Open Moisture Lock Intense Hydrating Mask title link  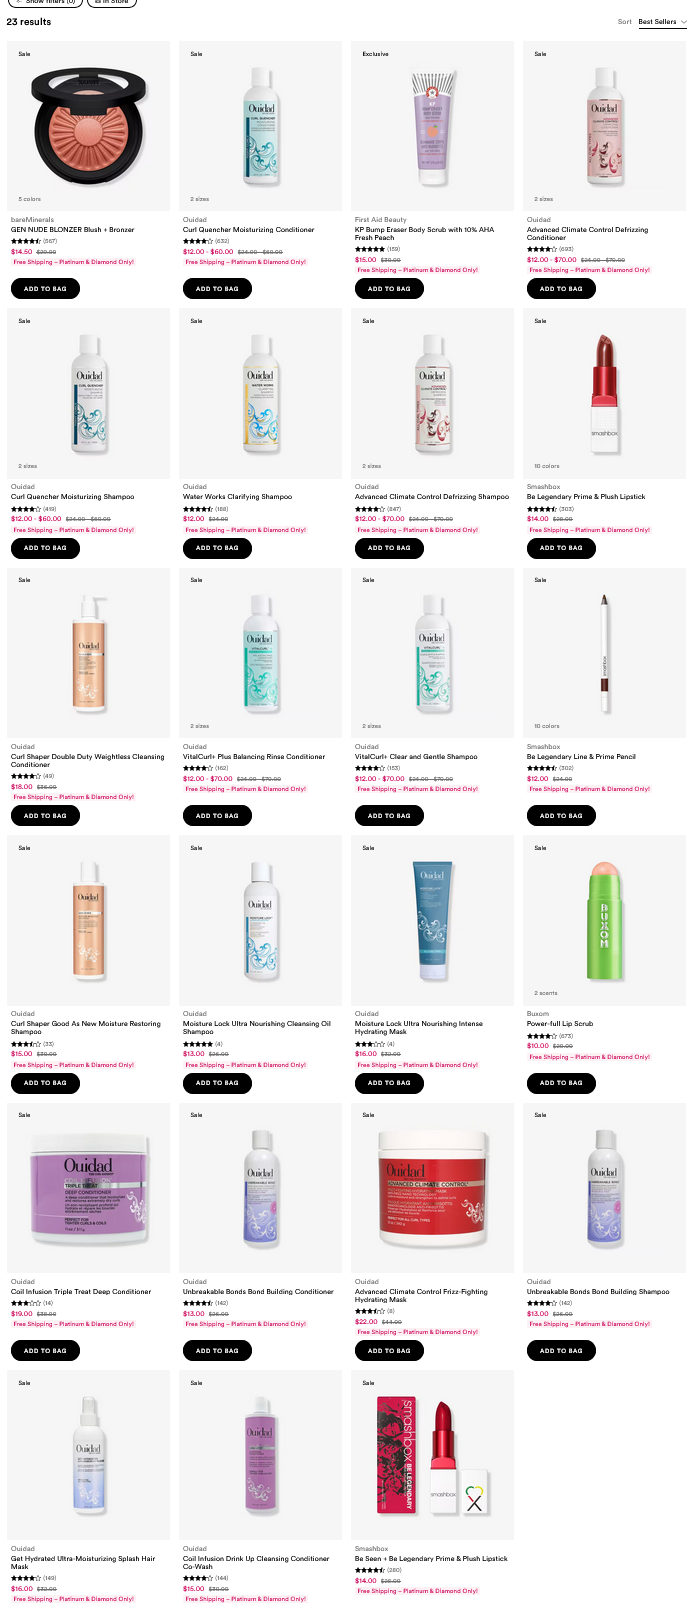pyautogui.click(x=419, y=1028)
